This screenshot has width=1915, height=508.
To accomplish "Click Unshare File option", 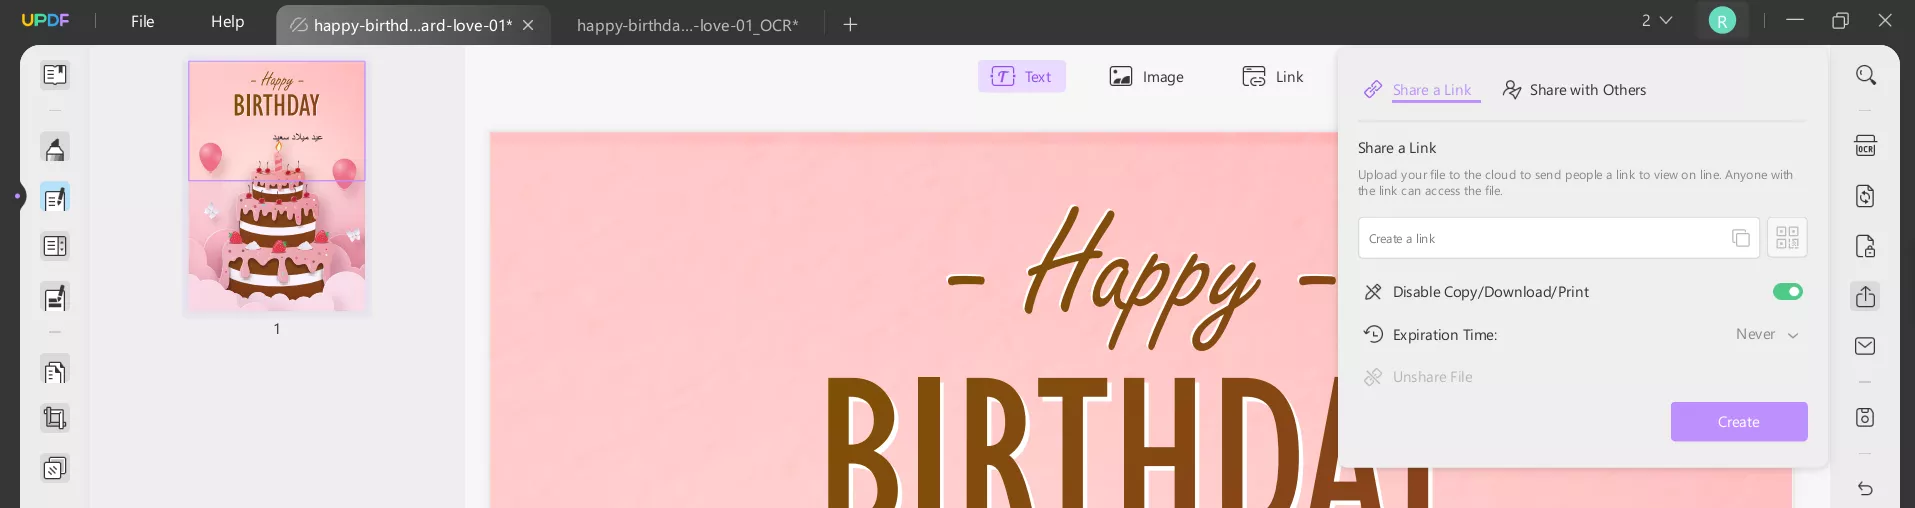I will tap(1418, 377).
